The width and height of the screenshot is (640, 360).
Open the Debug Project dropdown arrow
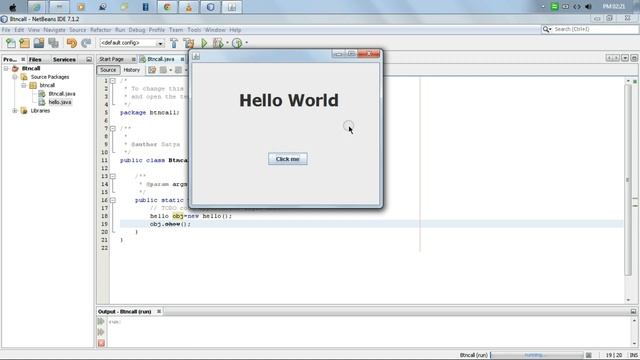pyautogui.click(x=227, y=43)
